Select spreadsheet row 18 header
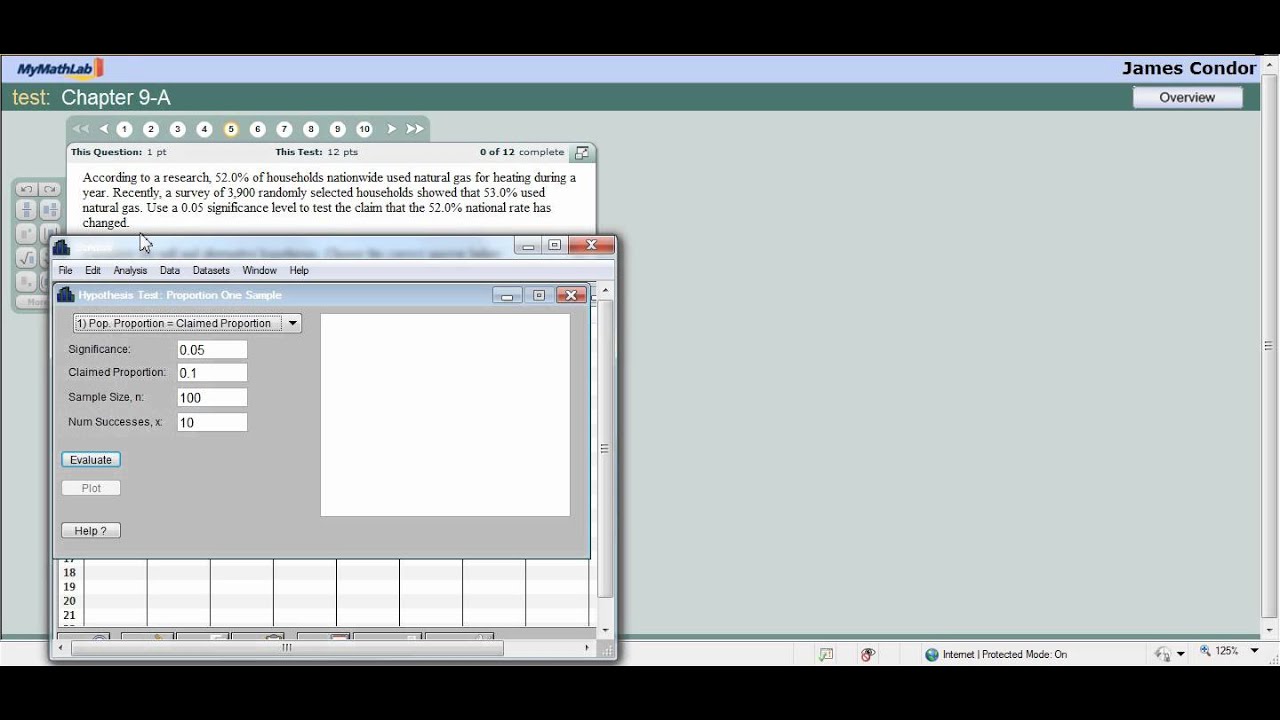This screenshot has width=1280, height=720. pyautogui.click(x=69, y=573)
